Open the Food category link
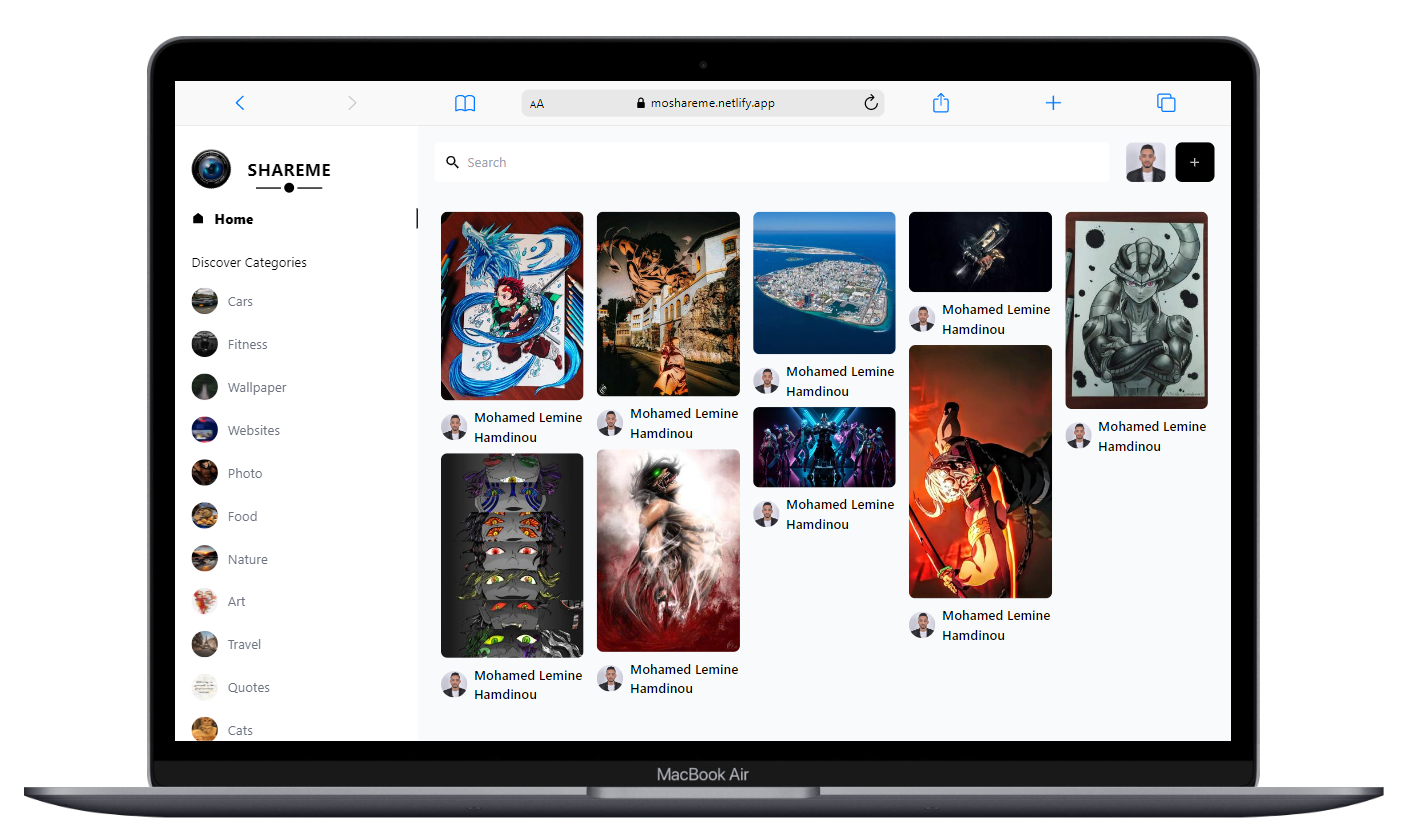This screenshot has width=1421, height=835. click(x=242, y=516)
